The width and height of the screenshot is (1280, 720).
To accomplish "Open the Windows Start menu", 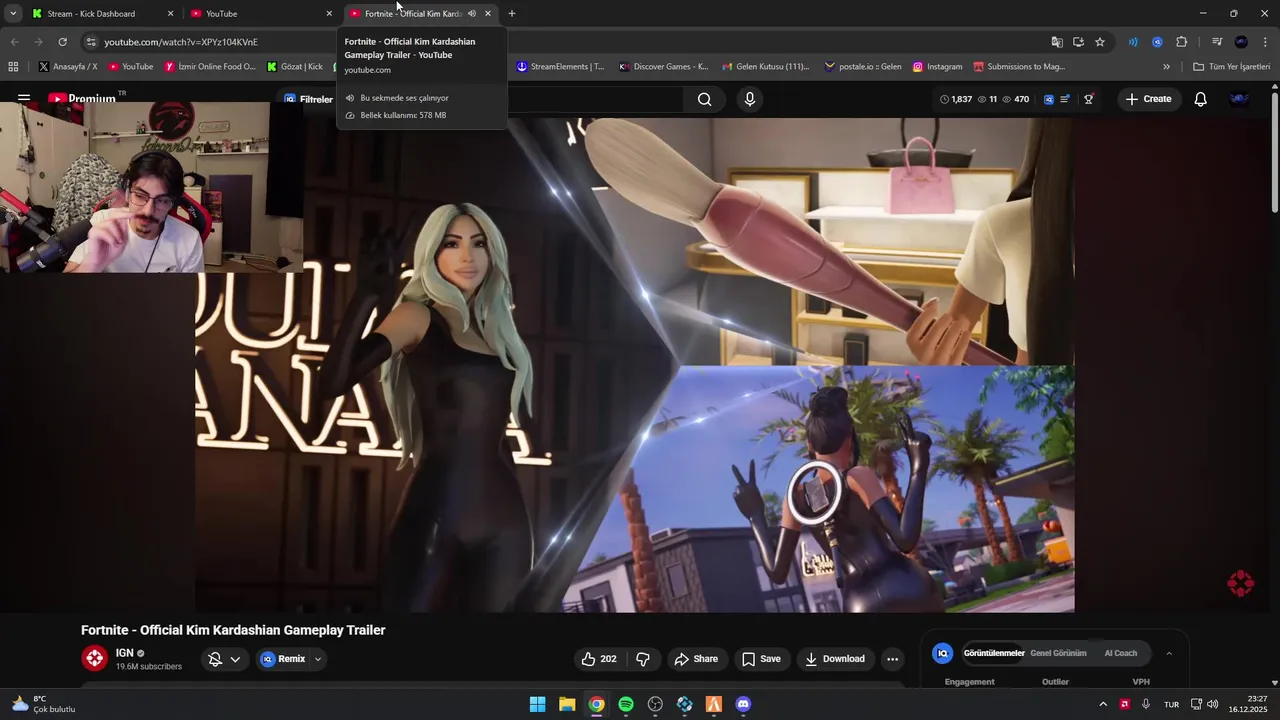I will point(537,704).
